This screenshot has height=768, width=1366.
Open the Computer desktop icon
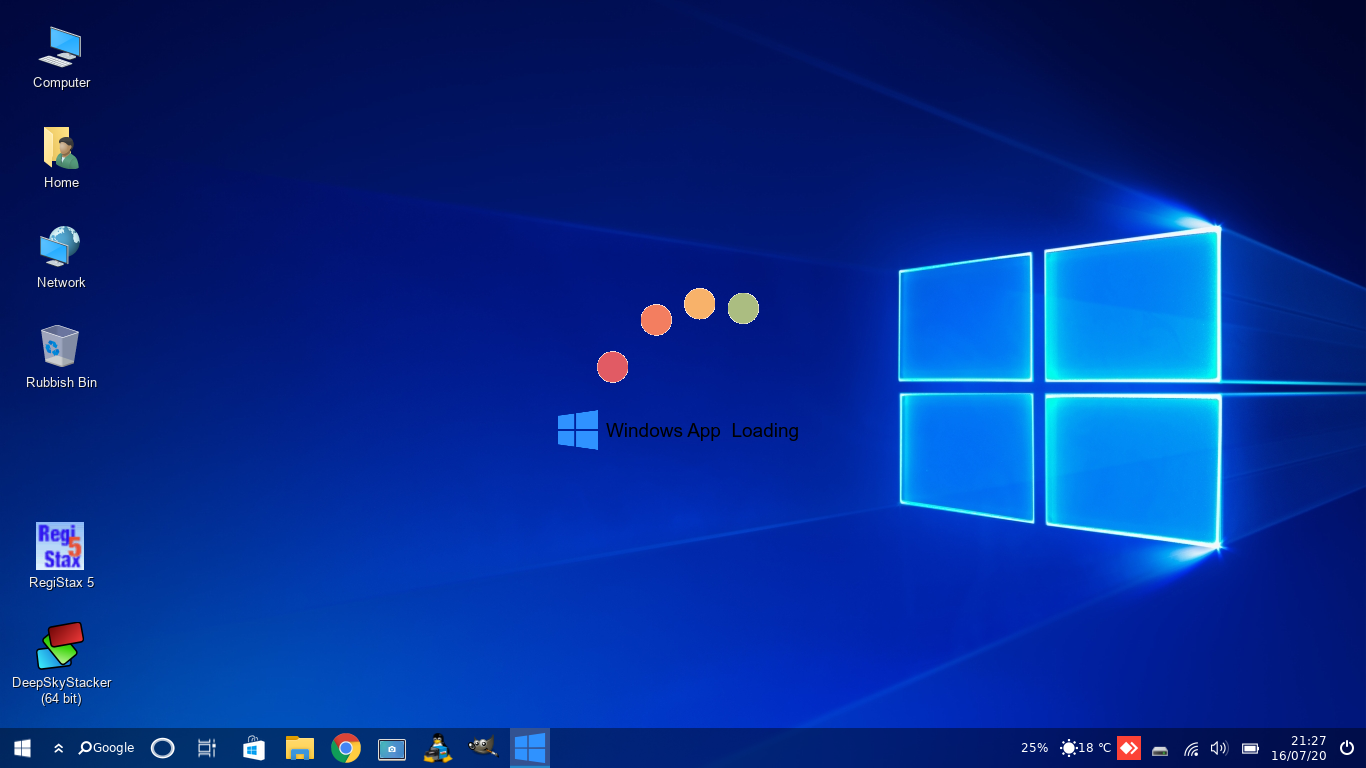(x=60, y=45)
